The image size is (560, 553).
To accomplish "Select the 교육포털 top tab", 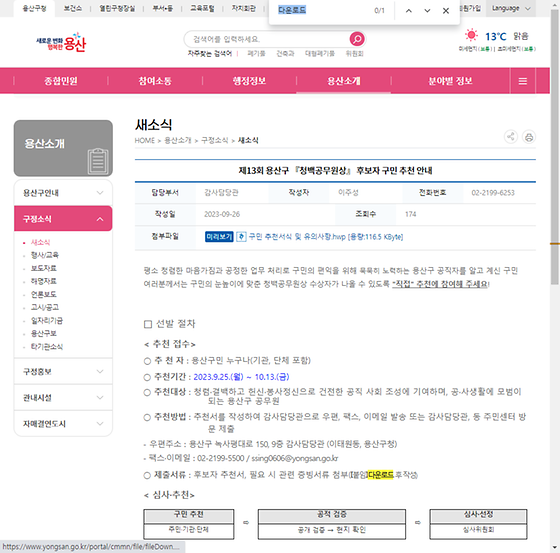I will (202, 8).
